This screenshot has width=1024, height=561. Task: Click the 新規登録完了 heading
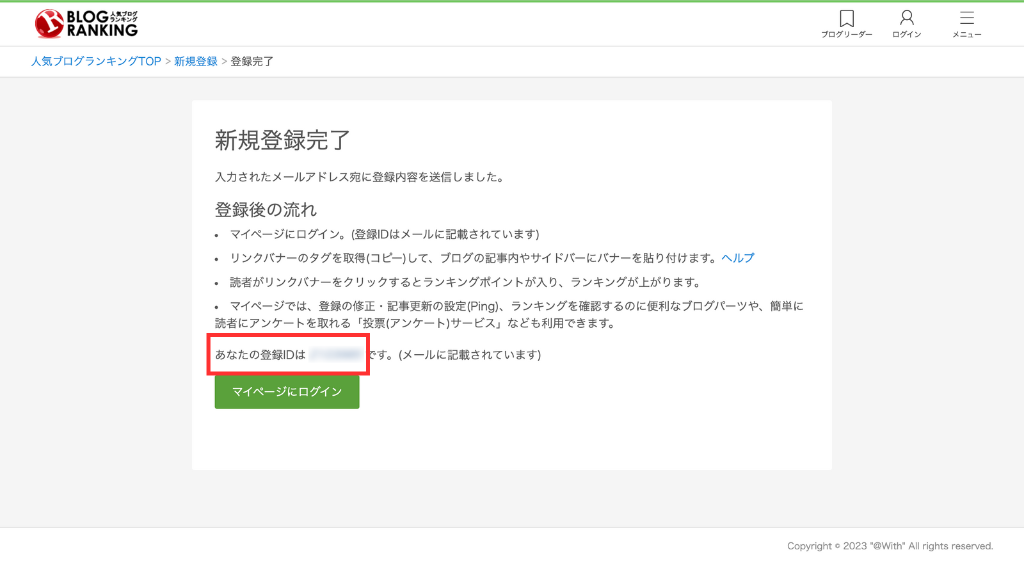pos(282,140)
